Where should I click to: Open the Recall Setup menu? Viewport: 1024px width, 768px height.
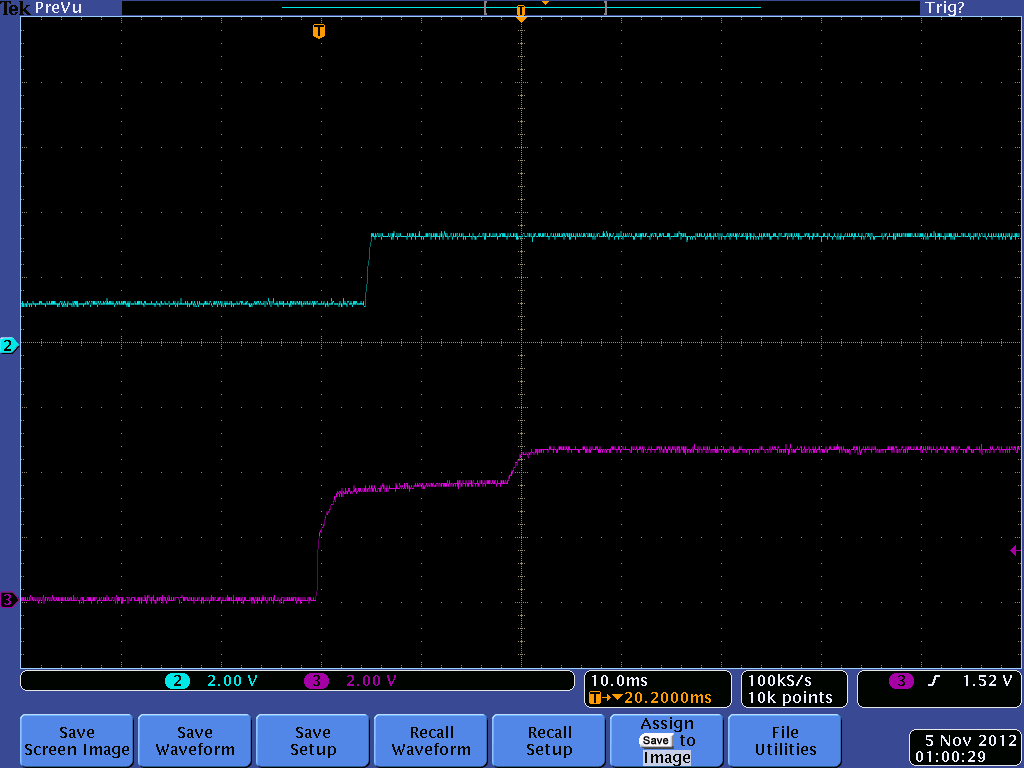548,740
